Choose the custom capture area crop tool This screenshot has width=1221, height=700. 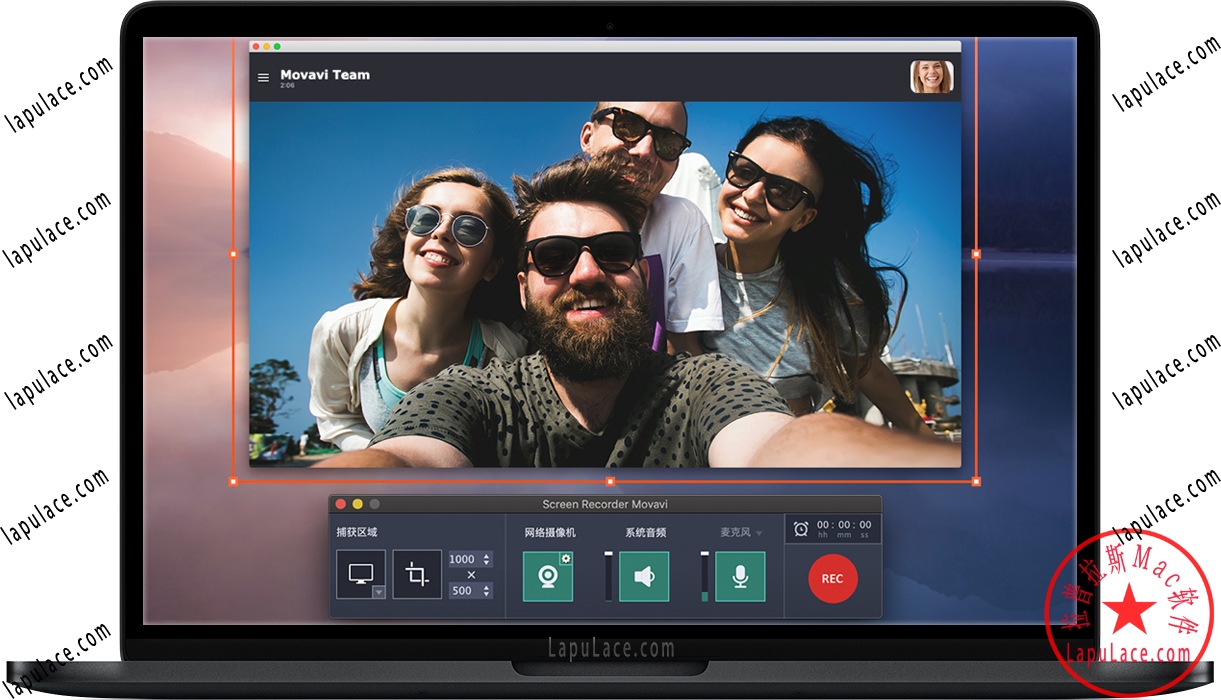click(x=417, y=575)
